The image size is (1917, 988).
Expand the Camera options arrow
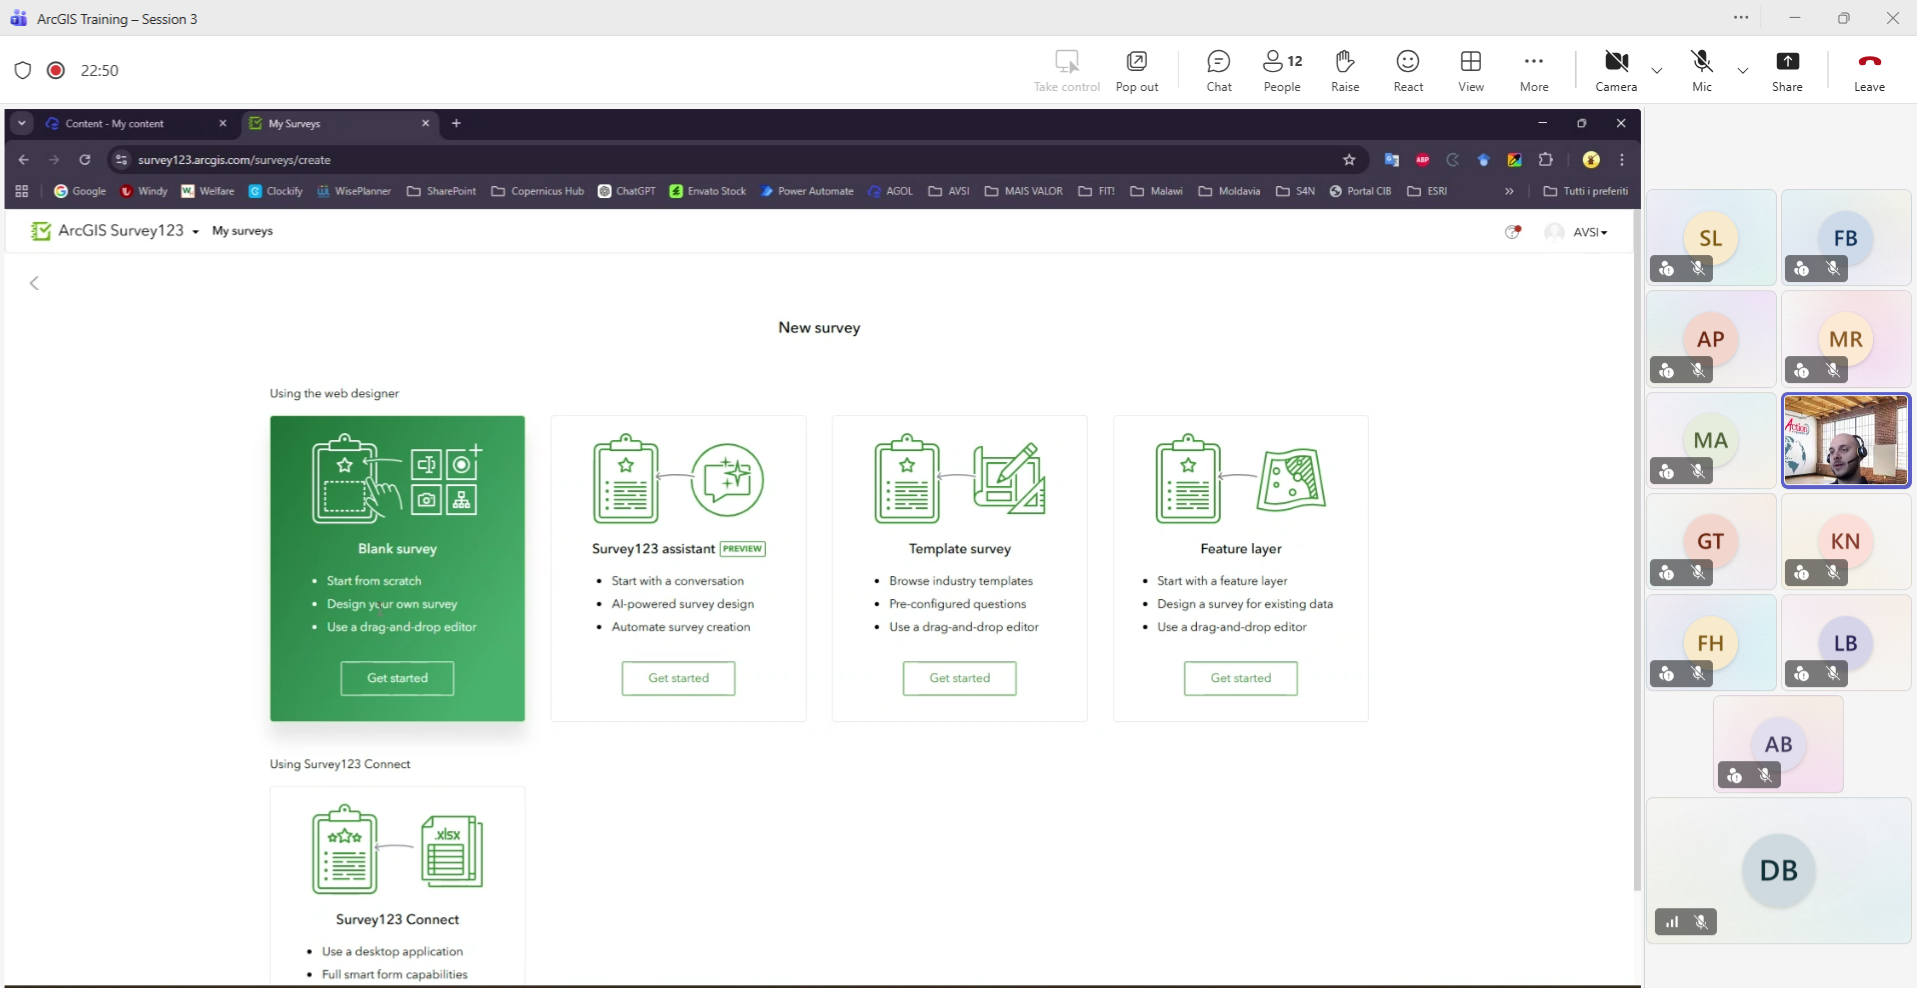[x=1657, y=70]
